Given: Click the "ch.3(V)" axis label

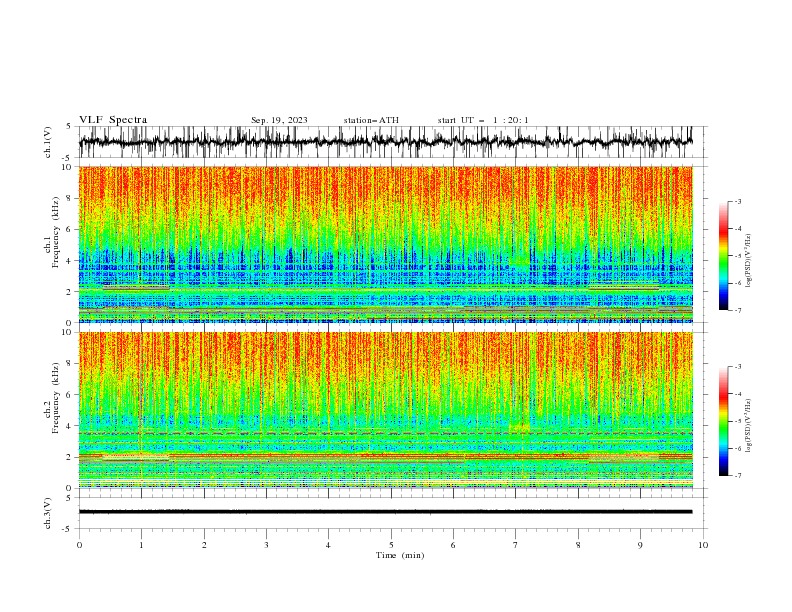Looking at the screenshot, I should pos(48,513).
